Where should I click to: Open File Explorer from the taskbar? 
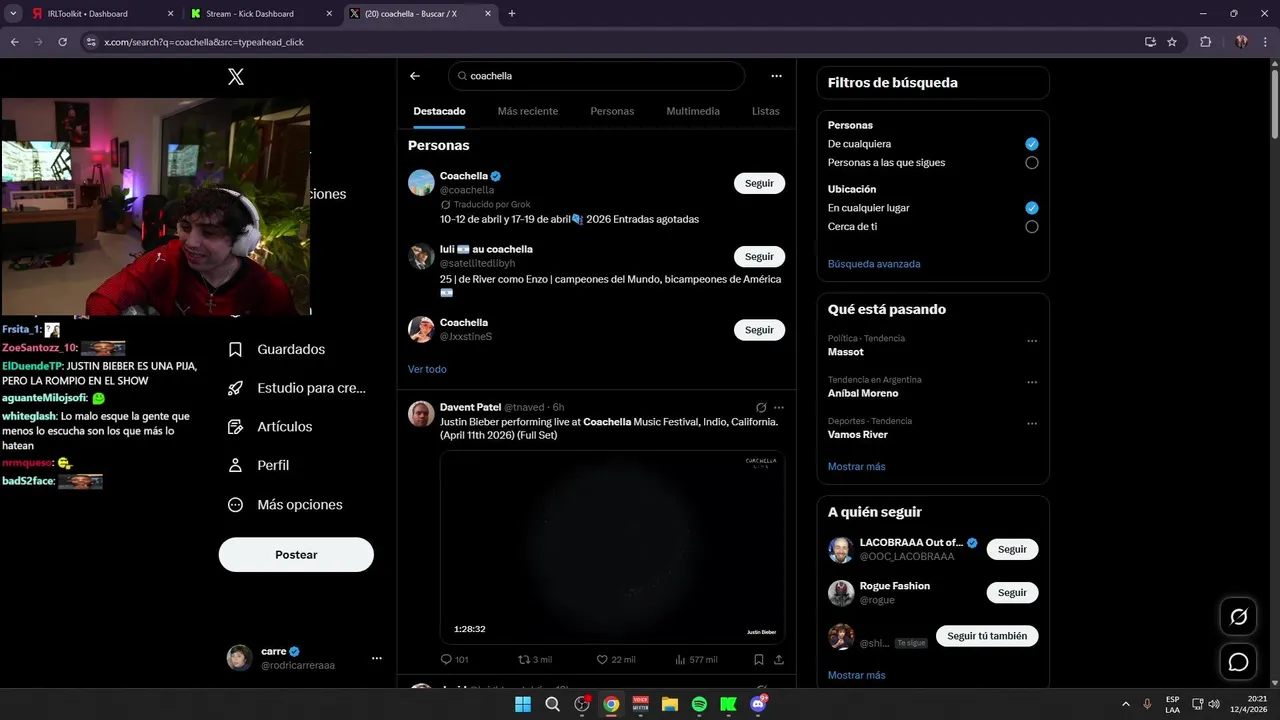[x=670, y=704]
